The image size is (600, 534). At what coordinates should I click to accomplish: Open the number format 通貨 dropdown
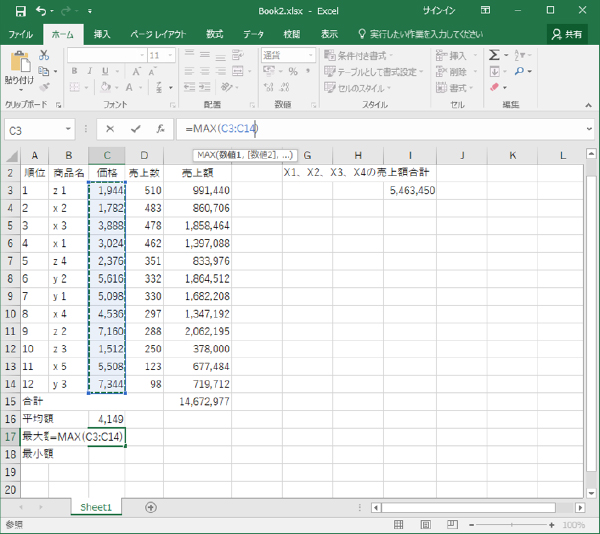click(x=310, y=55)
